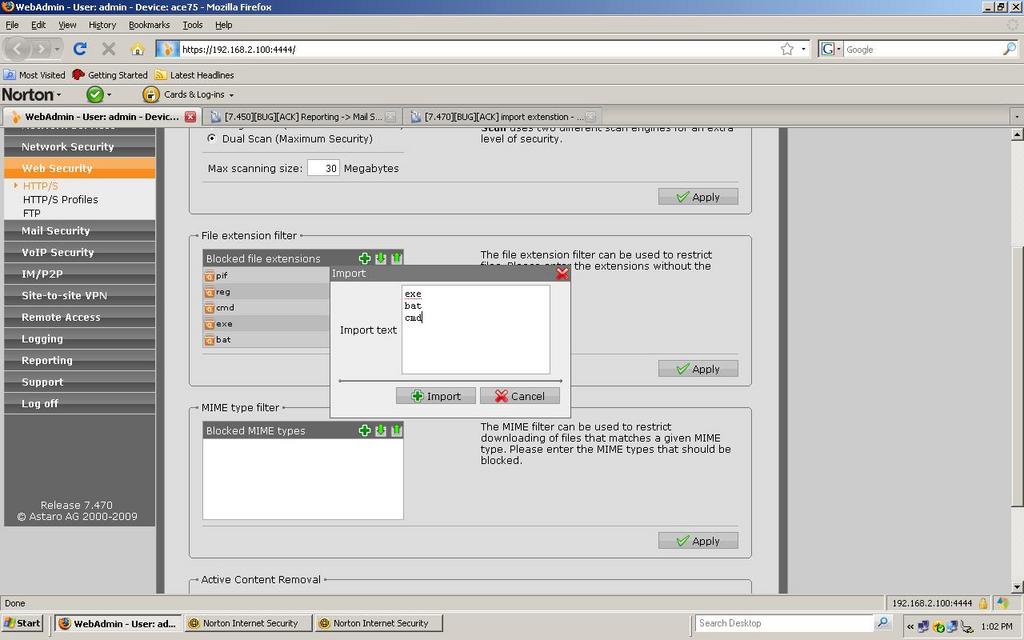Click the Import text area
The width and height of the screenshot is (1024, 640).
tap(475, 330)
